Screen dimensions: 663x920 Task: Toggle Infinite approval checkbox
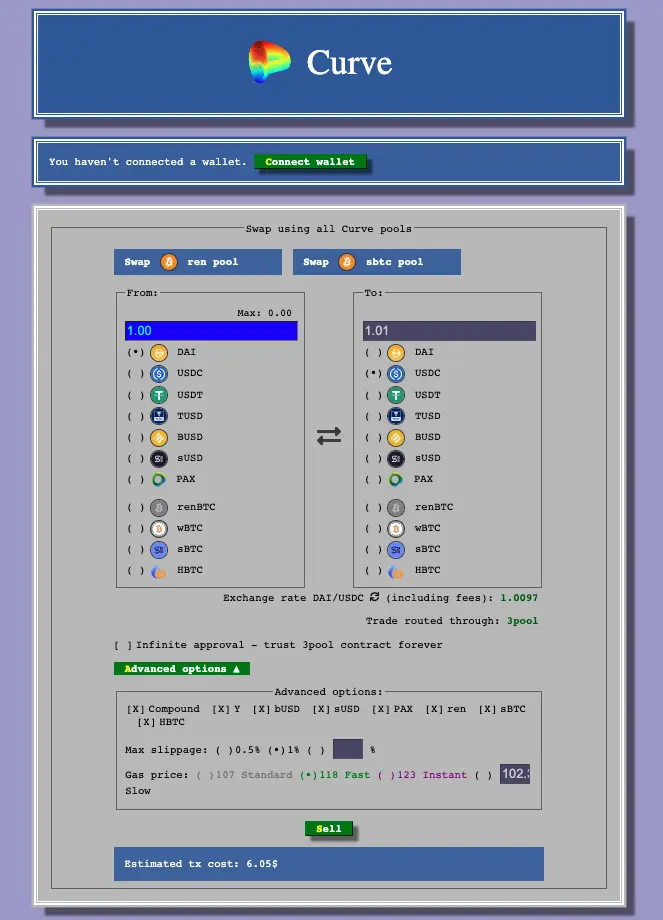pyautogui.click(x=123, y=645)
